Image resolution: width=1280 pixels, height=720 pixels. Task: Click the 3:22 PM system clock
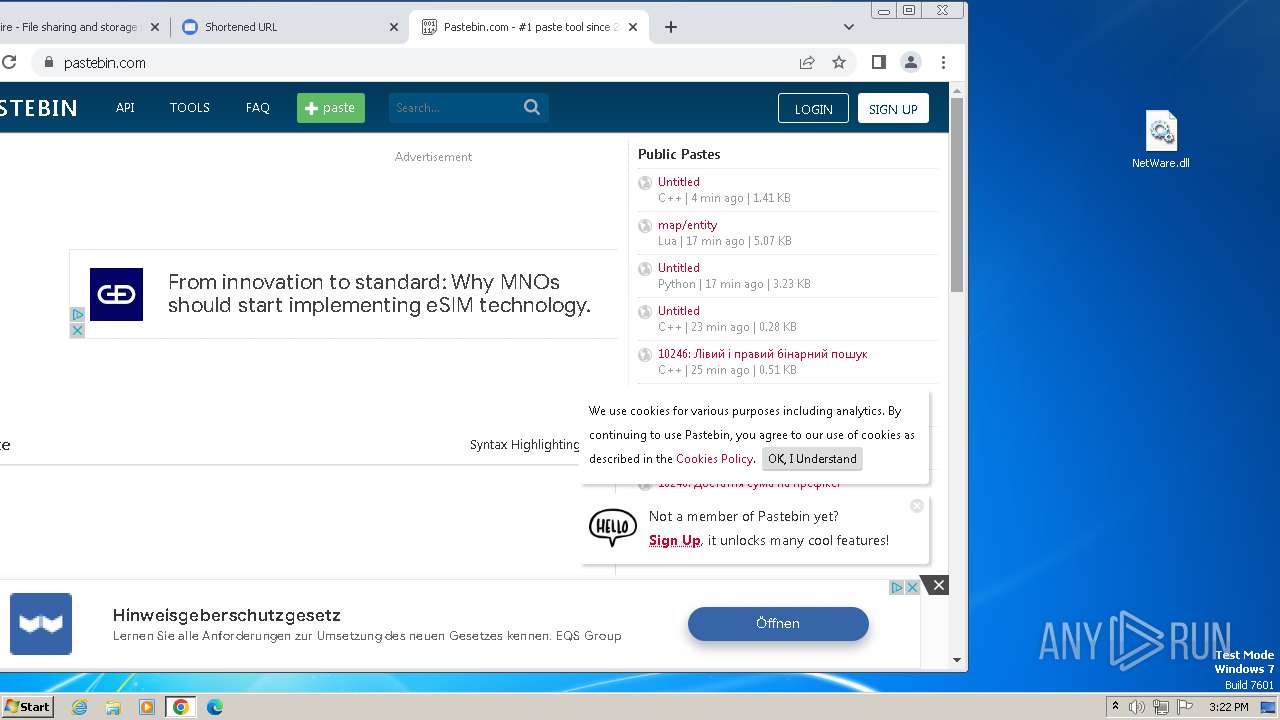(1228, 707)
